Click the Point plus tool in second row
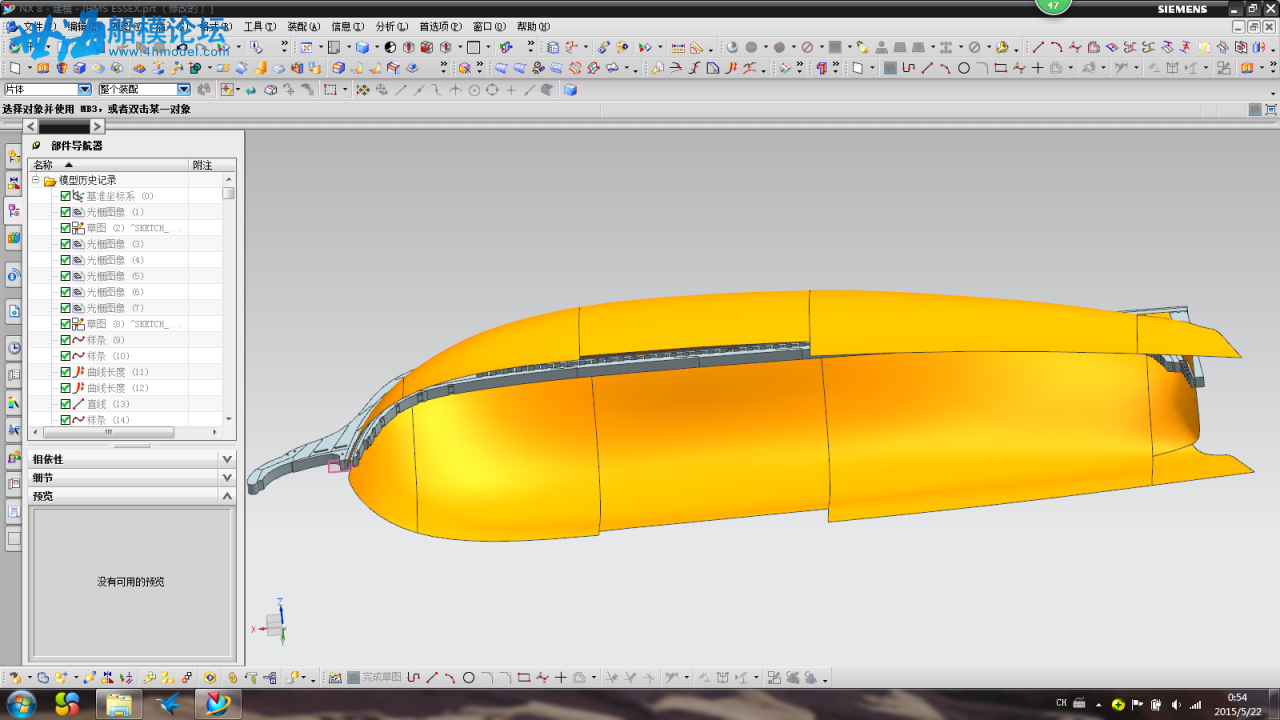This screenshot has height=720, width=1280. (x=1037, y=68)
